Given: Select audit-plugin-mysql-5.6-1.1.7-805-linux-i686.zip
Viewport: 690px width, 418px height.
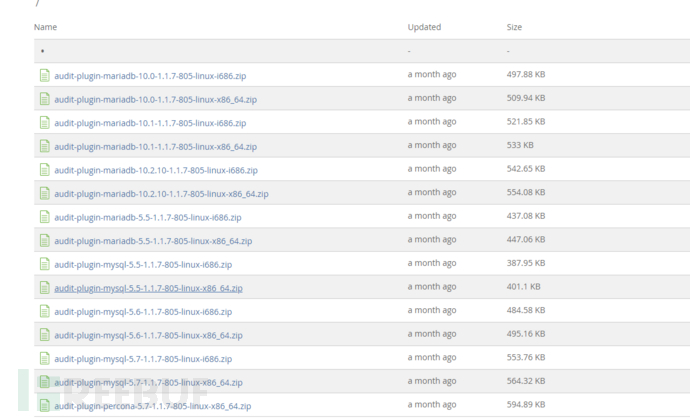Looking at the screenshot, I should [143, 312].
